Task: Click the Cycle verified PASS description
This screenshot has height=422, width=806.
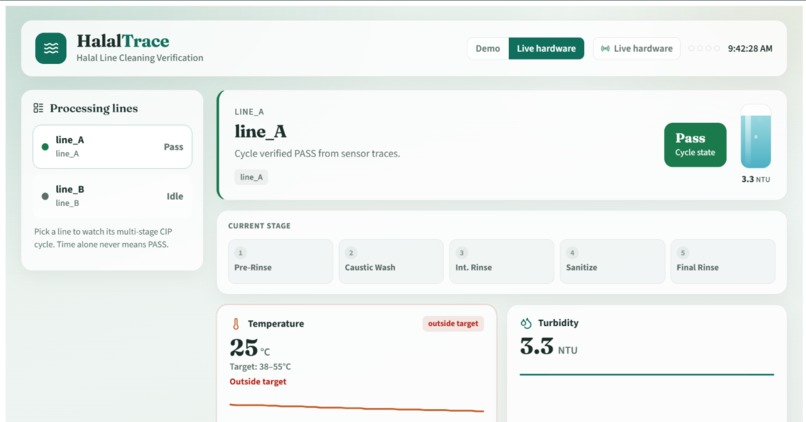Action: 317,153
